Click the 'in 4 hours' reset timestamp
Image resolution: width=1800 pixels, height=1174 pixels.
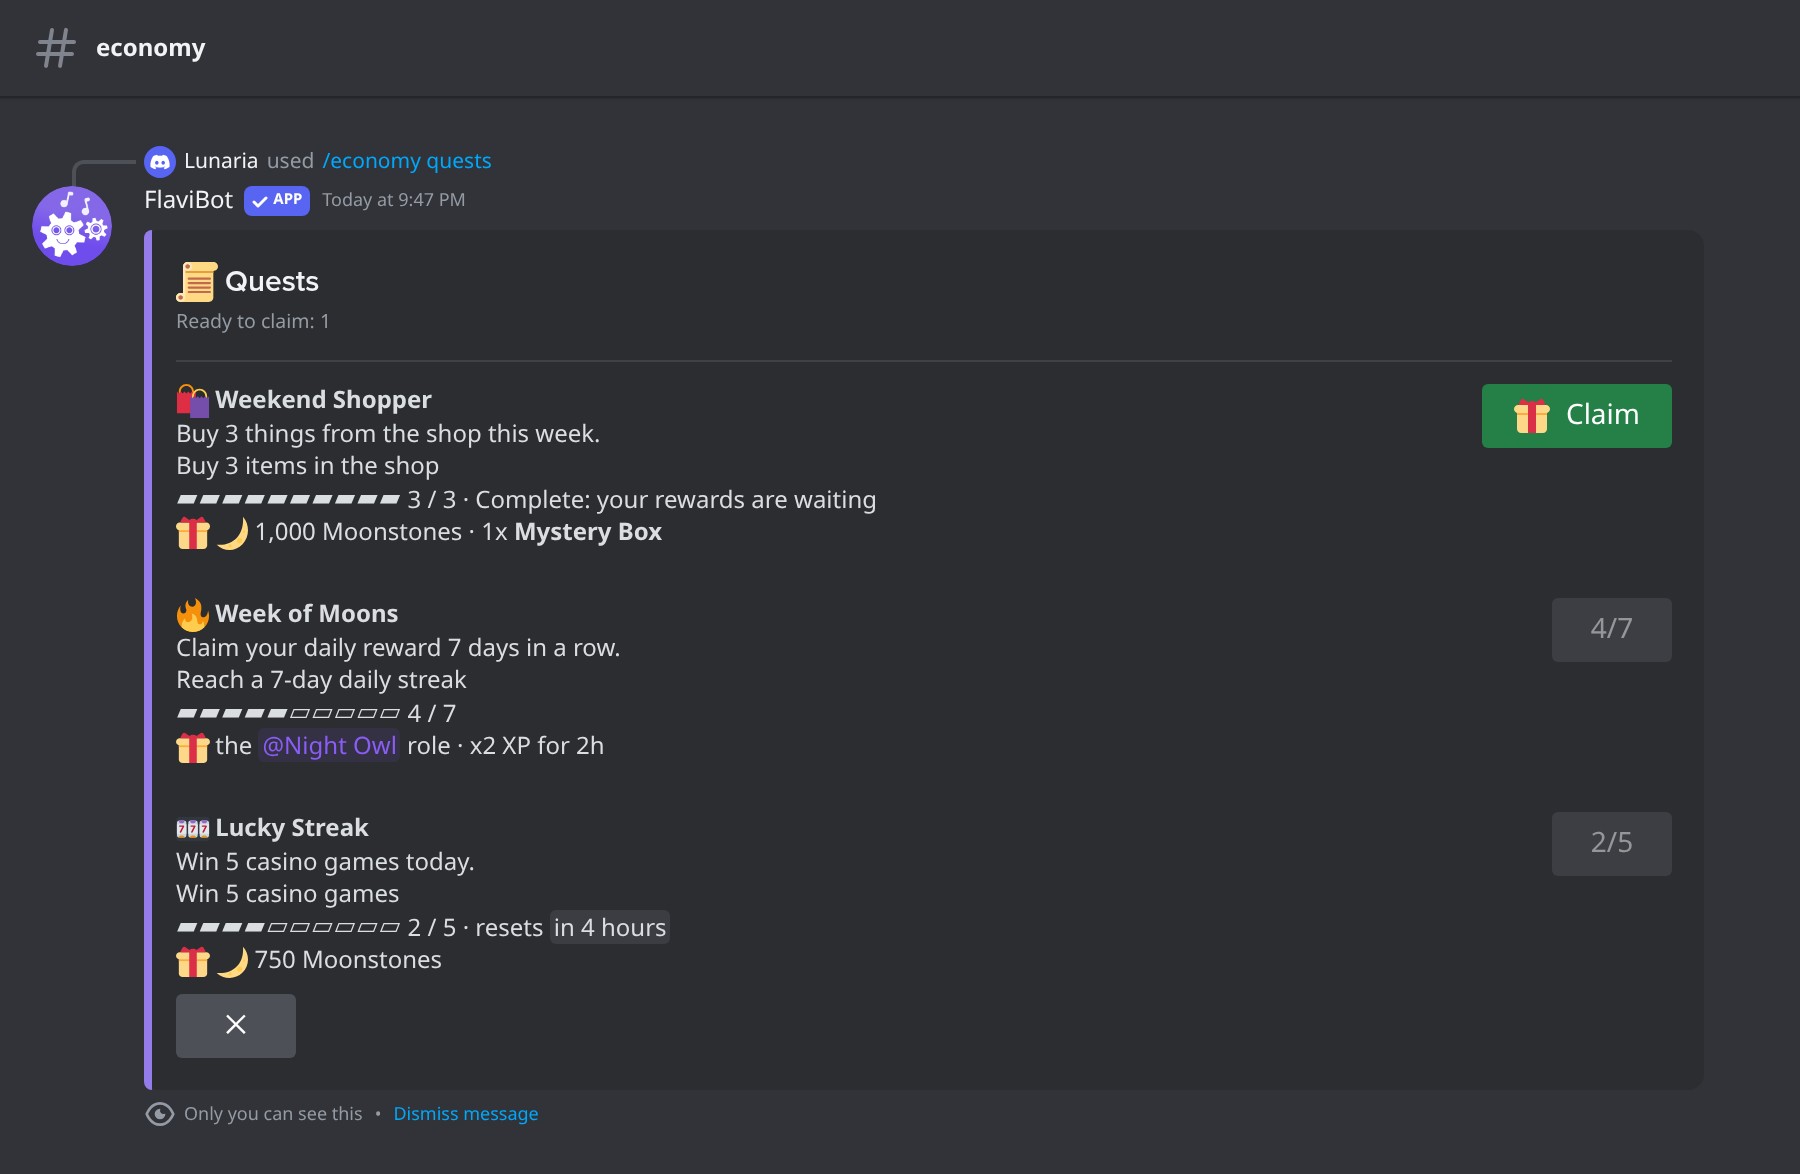point(610,928)
